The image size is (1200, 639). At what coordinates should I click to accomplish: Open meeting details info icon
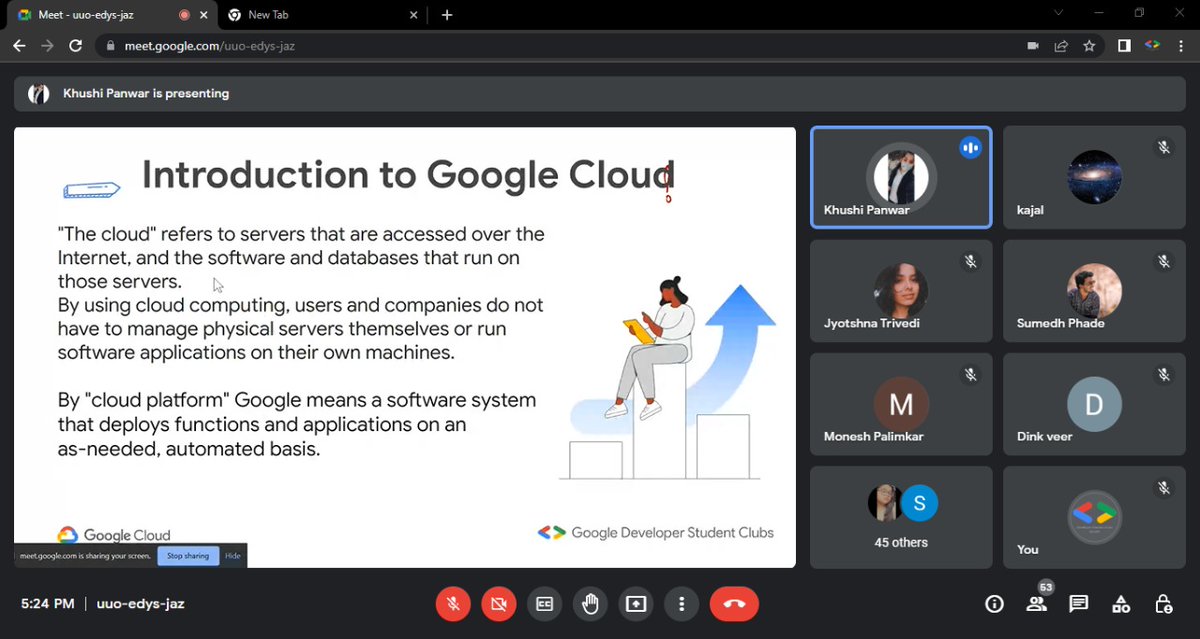[x=994, y=604]
